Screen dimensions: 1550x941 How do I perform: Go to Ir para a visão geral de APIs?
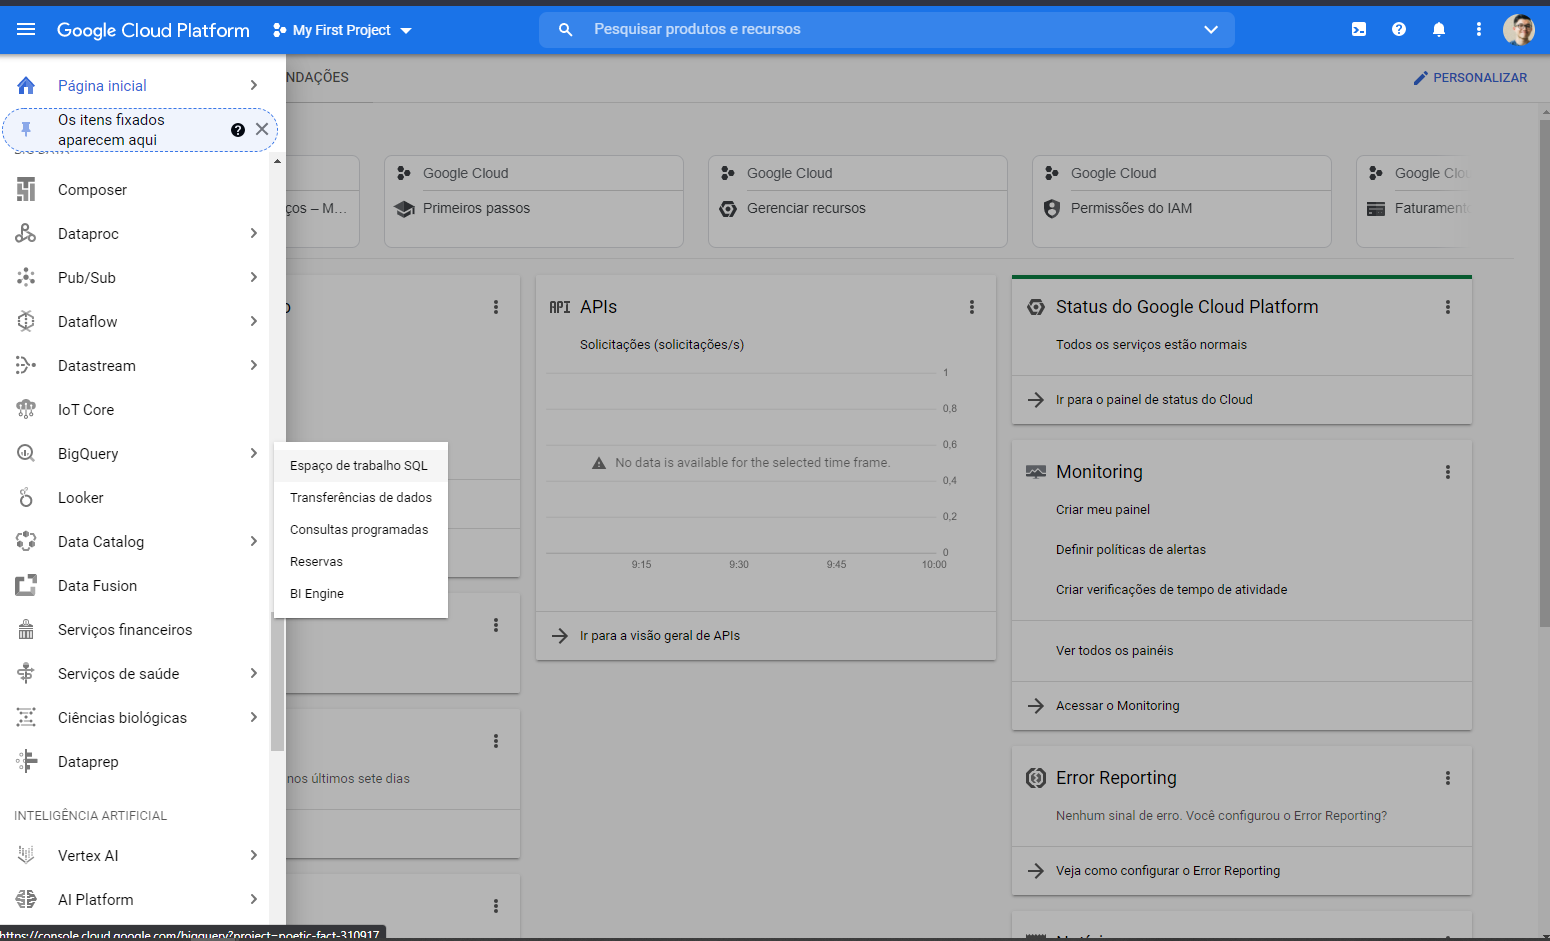[660, 636]
